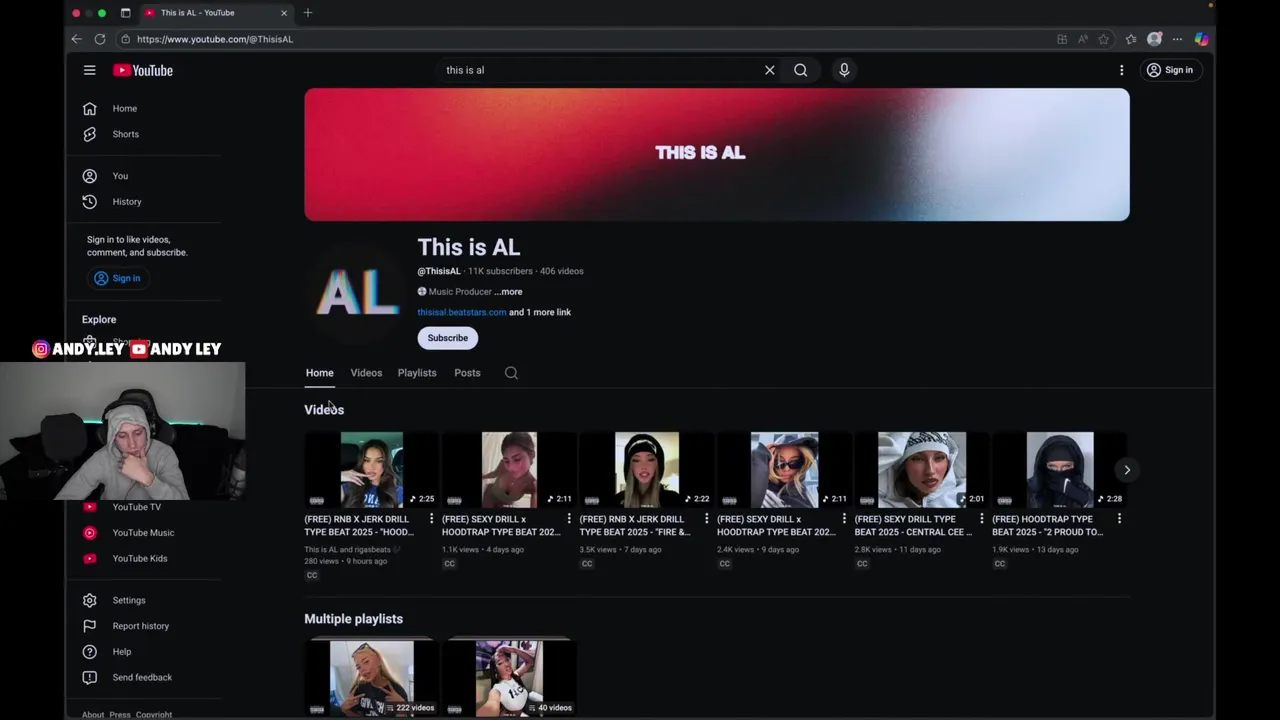This screenshot has width=1280, height=720.
Task: Switch to the Videos tab
Action: click(366, 373)
